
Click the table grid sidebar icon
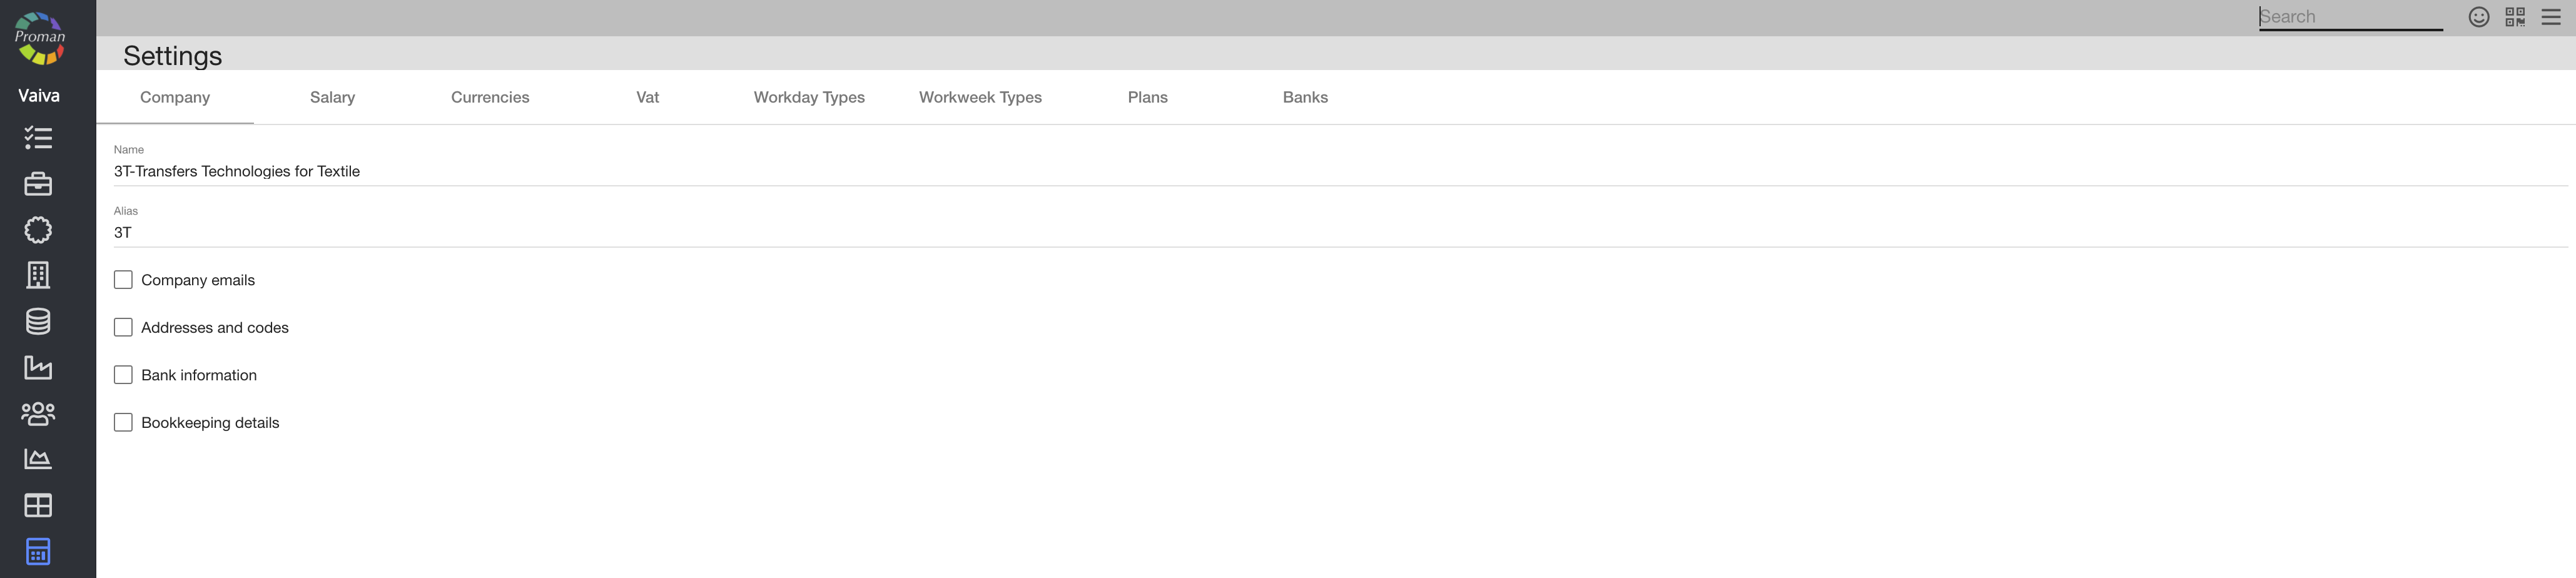coord(38,505)
